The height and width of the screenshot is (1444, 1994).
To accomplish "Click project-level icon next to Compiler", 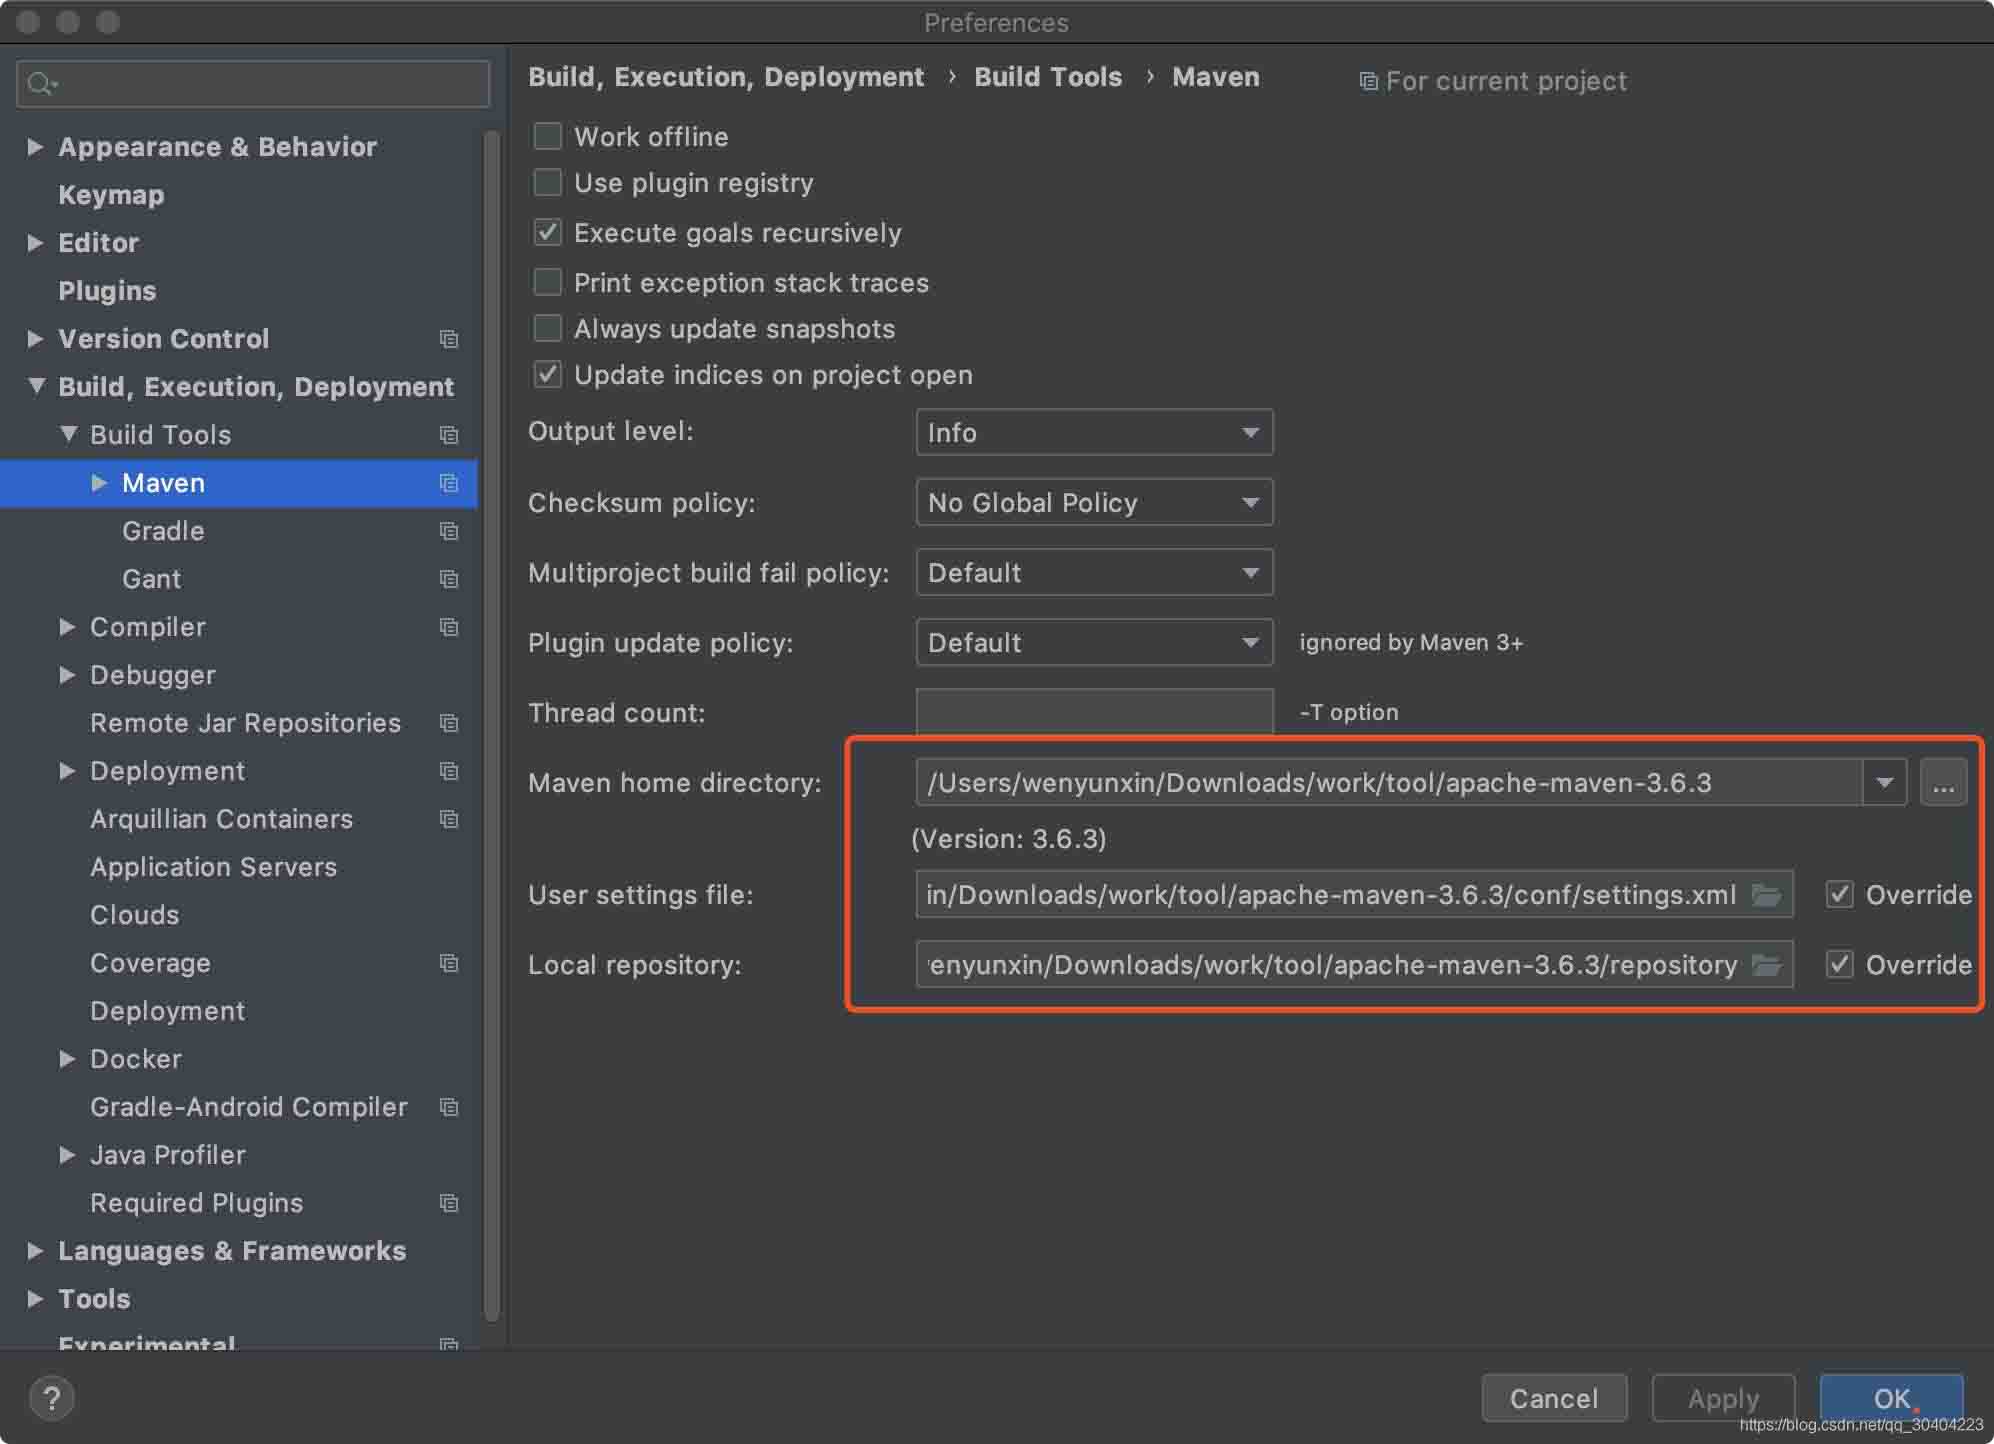I will click(449, 627).
